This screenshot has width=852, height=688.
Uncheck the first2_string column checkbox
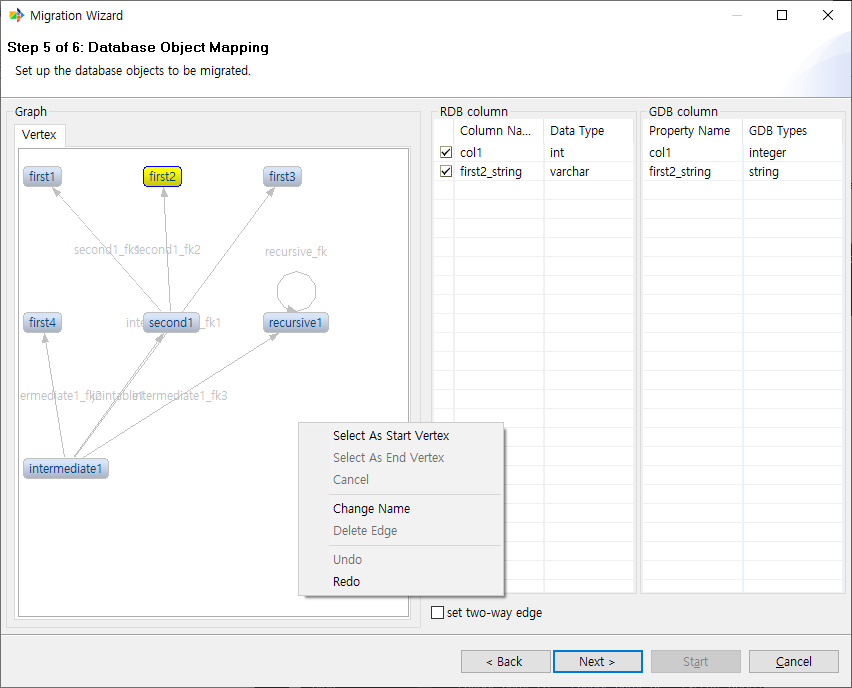point(446,172)
